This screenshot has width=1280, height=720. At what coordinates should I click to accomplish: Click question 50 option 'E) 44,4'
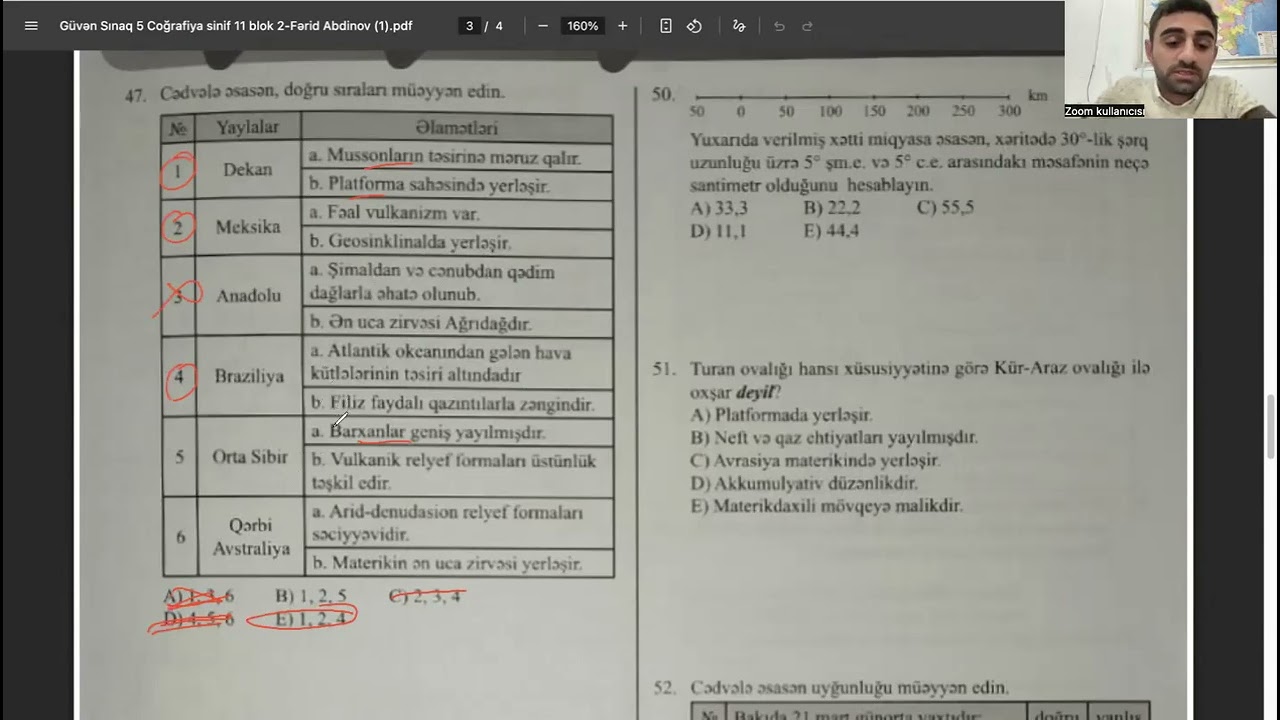(831, 231)
